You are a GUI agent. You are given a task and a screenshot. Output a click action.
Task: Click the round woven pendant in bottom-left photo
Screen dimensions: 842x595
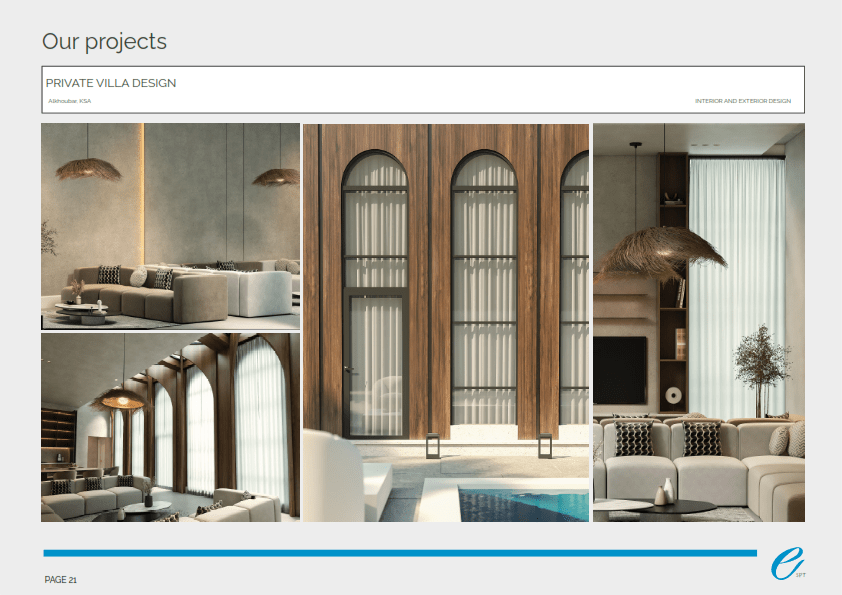pos(119,400)
